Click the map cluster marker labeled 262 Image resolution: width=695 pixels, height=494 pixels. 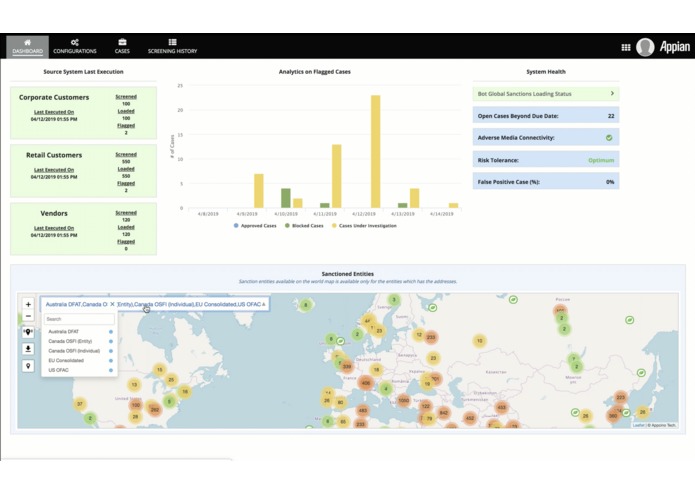click(155, 410)
